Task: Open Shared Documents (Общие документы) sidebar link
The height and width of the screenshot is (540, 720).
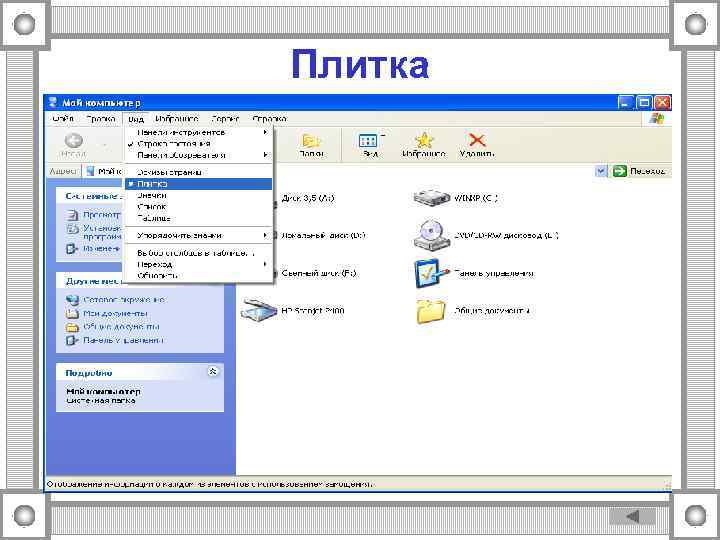Action: [x=121, y=327]
